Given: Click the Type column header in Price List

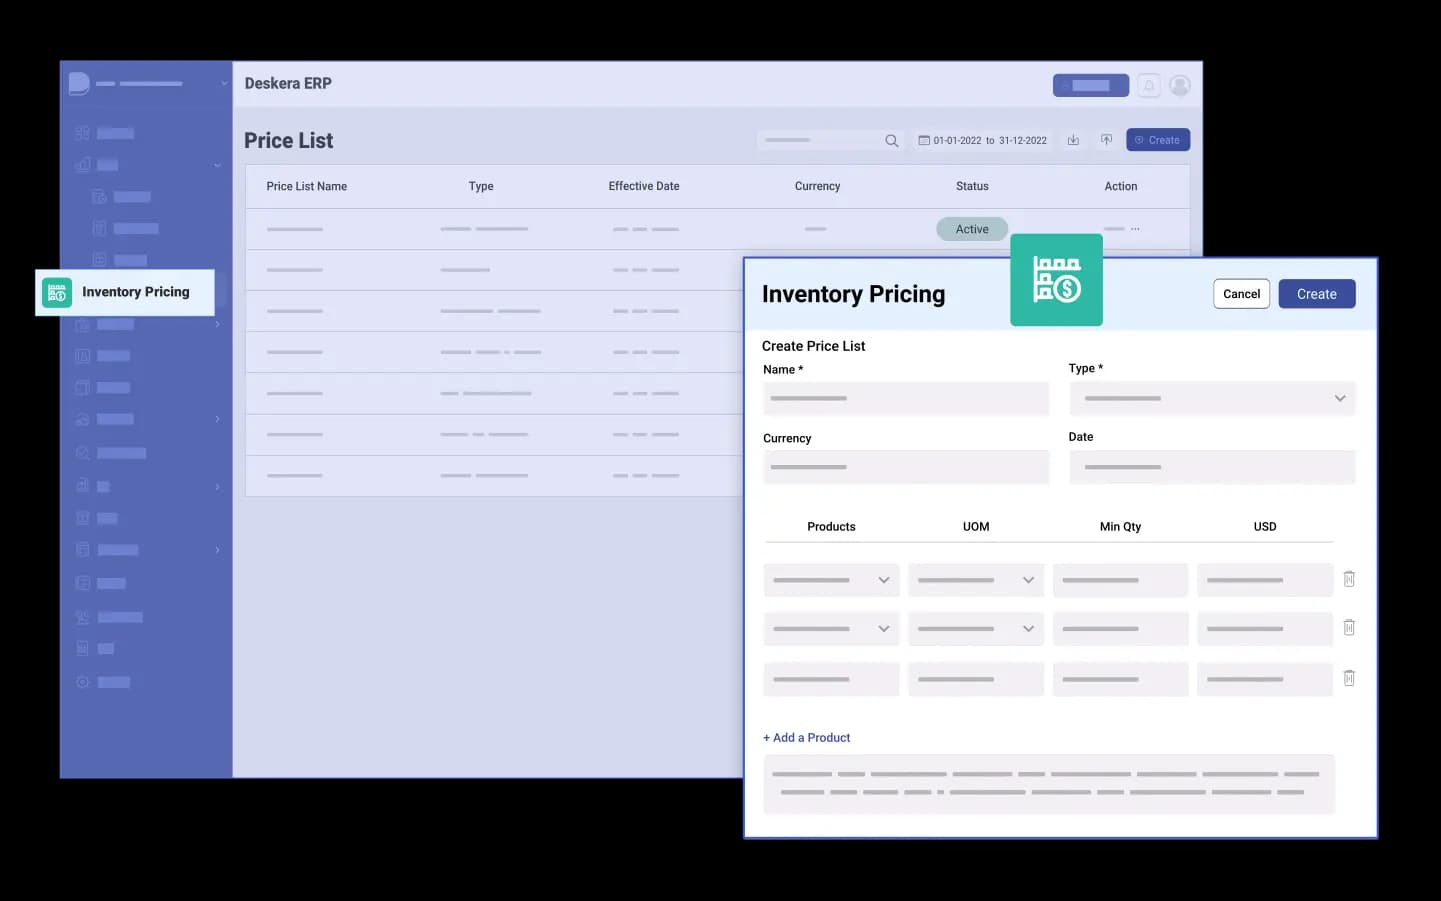Looking at the screenshot, I should click(x=481, y=187).
